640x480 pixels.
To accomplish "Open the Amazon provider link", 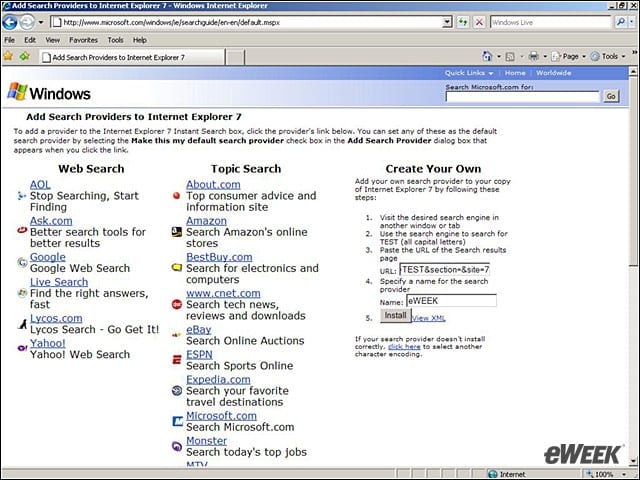I will point(207,221).
